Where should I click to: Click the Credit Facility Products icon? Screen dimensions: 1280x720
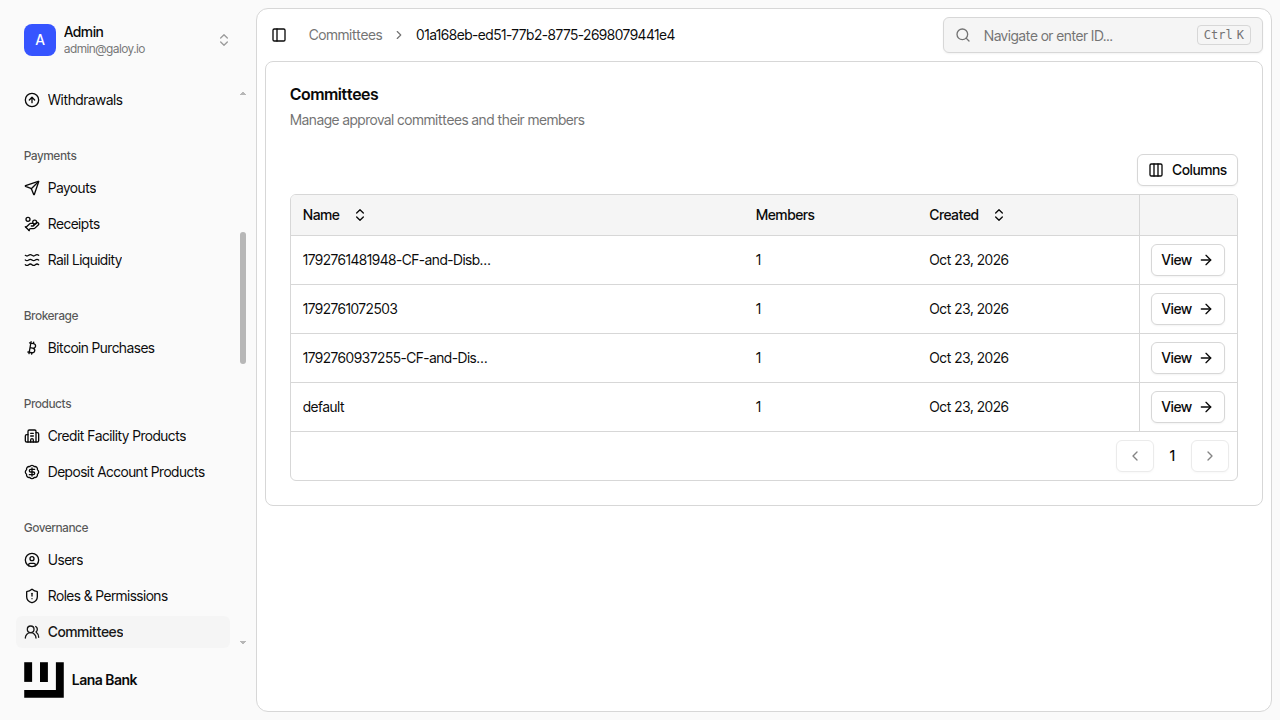pyautogui.click(x=32, y=436)
